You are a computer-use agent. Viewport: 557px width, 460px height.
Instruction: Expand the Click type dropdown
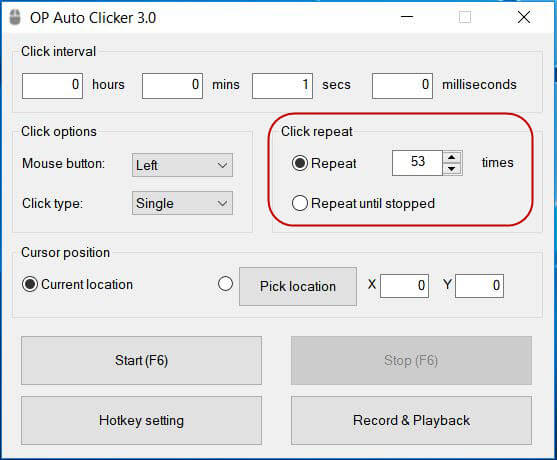click(182, 203)
